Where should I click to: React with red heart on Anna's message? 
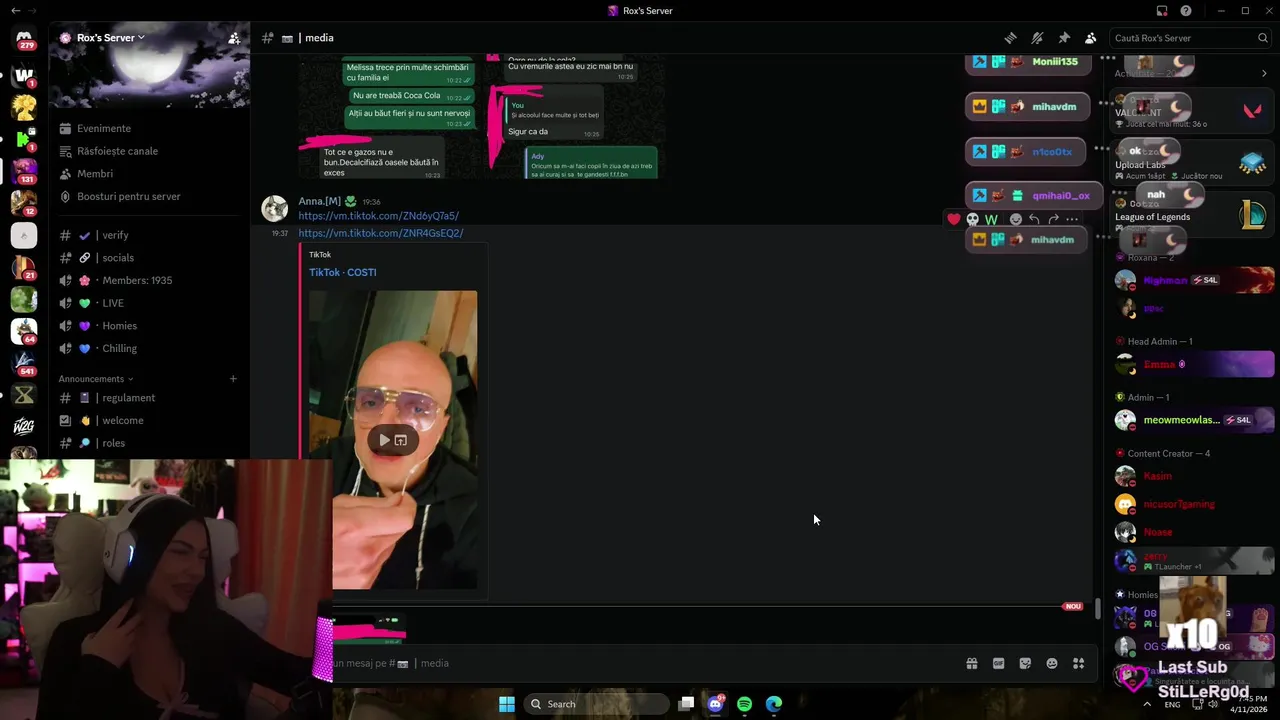click(954, 219)
